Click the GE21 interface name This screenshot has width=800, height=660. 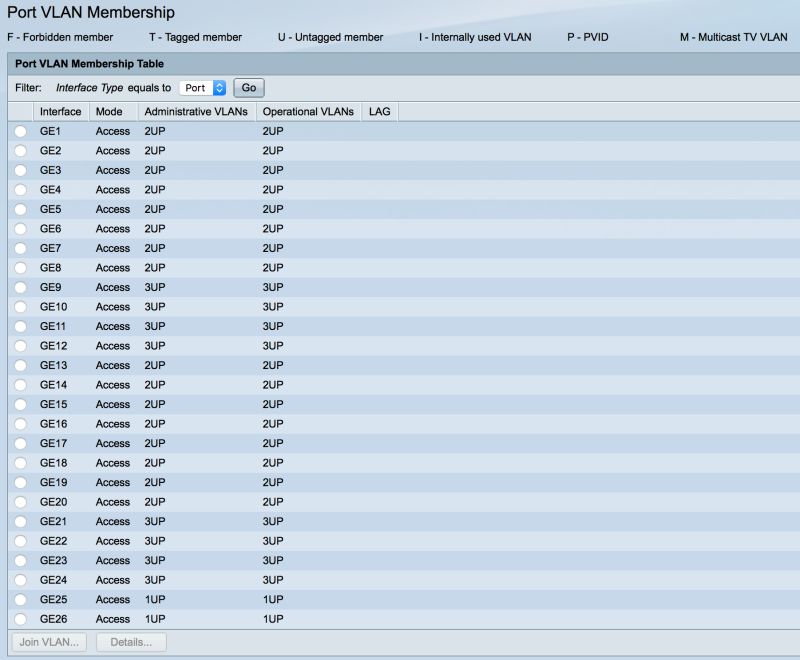tap(53, 522)
